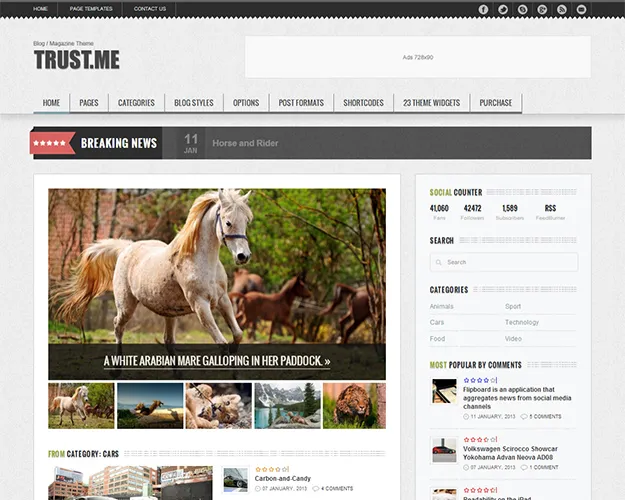Click the red car thumbnail beside the Volkswagen post
This screenshot has width=625, height=500.
tap(444, 450)
